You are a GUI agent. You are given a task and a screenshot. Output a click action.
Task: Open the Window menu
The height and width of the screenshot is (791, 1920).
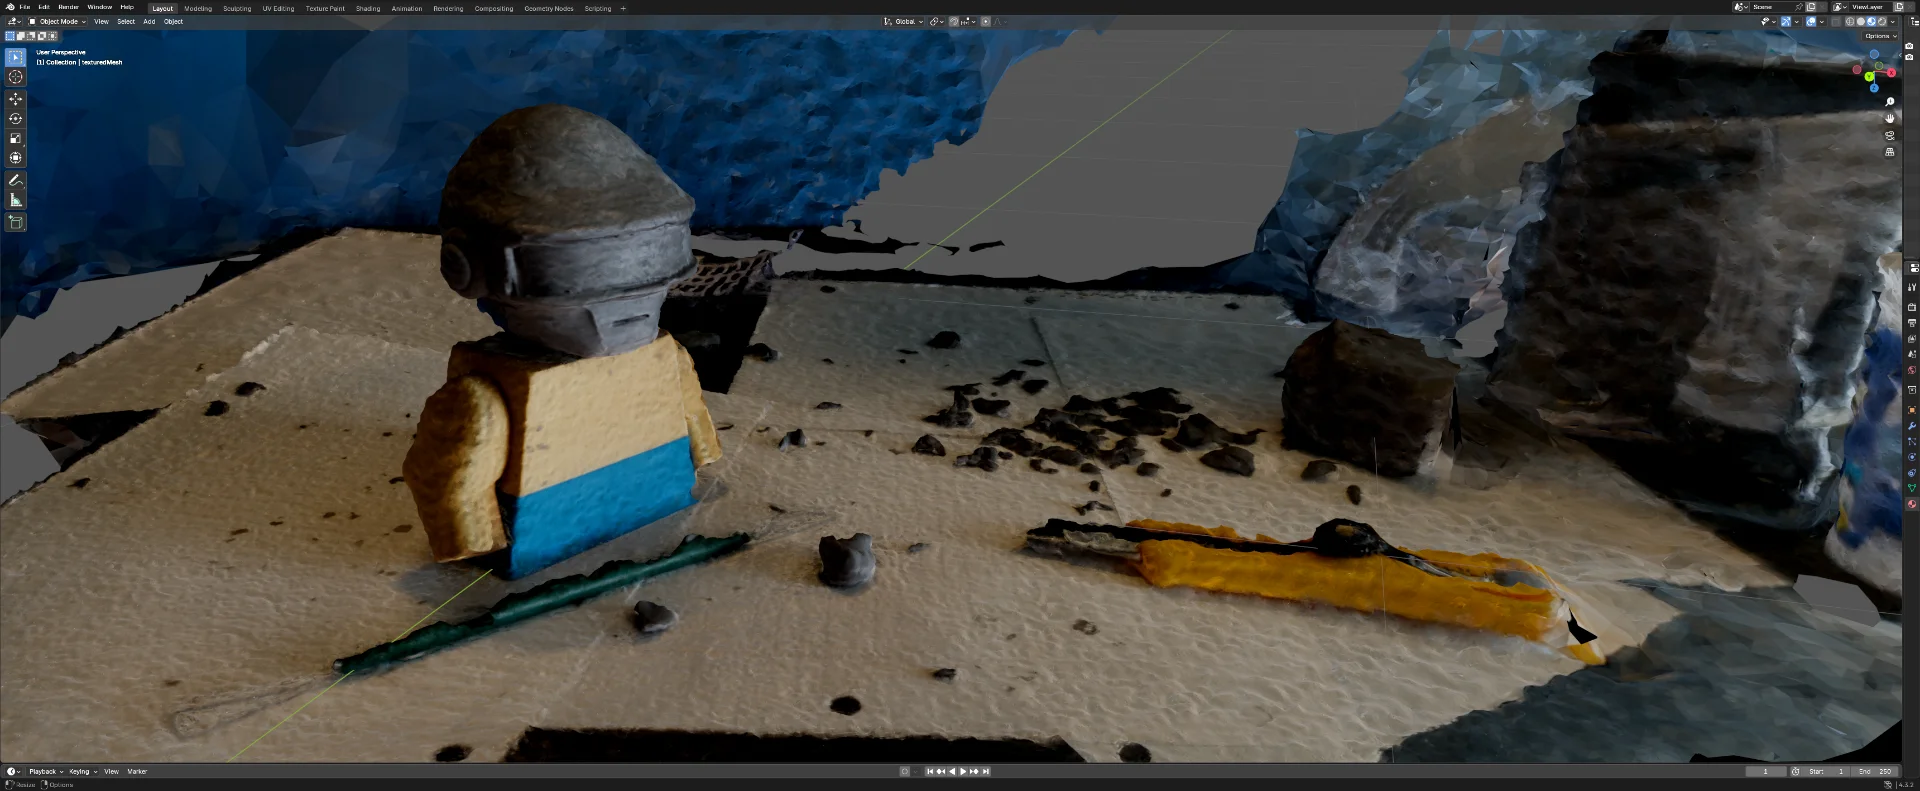coord(100,7)
